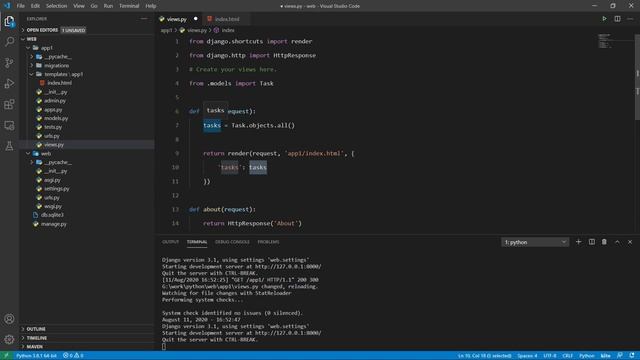Switch to the PROBLEMS panel tab
This screenshot has width=640, height=360.
click(x=268, y=242)
